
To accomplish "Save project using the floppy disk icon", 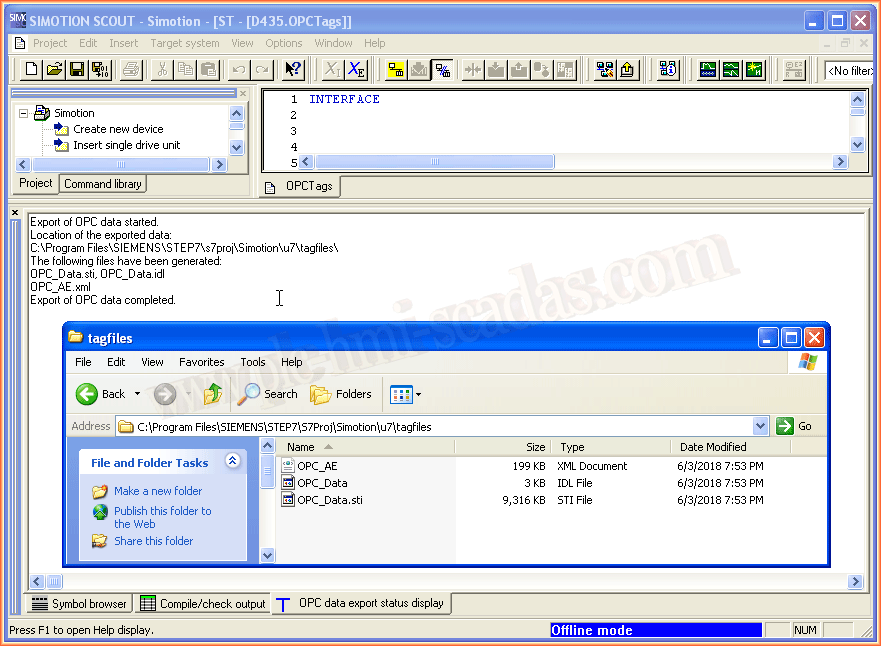I will [76, 69].
